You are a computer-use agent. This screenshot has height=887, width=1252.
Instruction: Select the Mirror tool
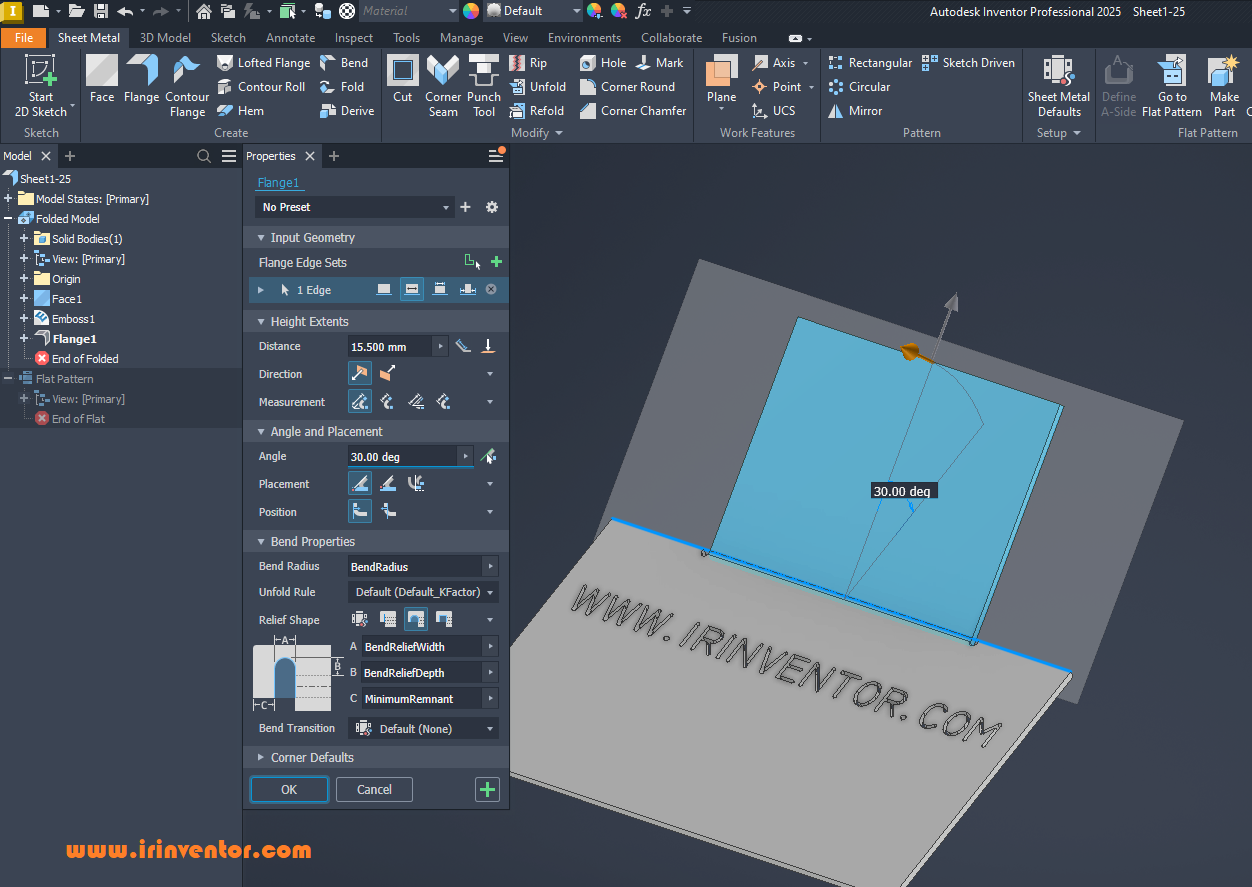[x=855, y=110]
